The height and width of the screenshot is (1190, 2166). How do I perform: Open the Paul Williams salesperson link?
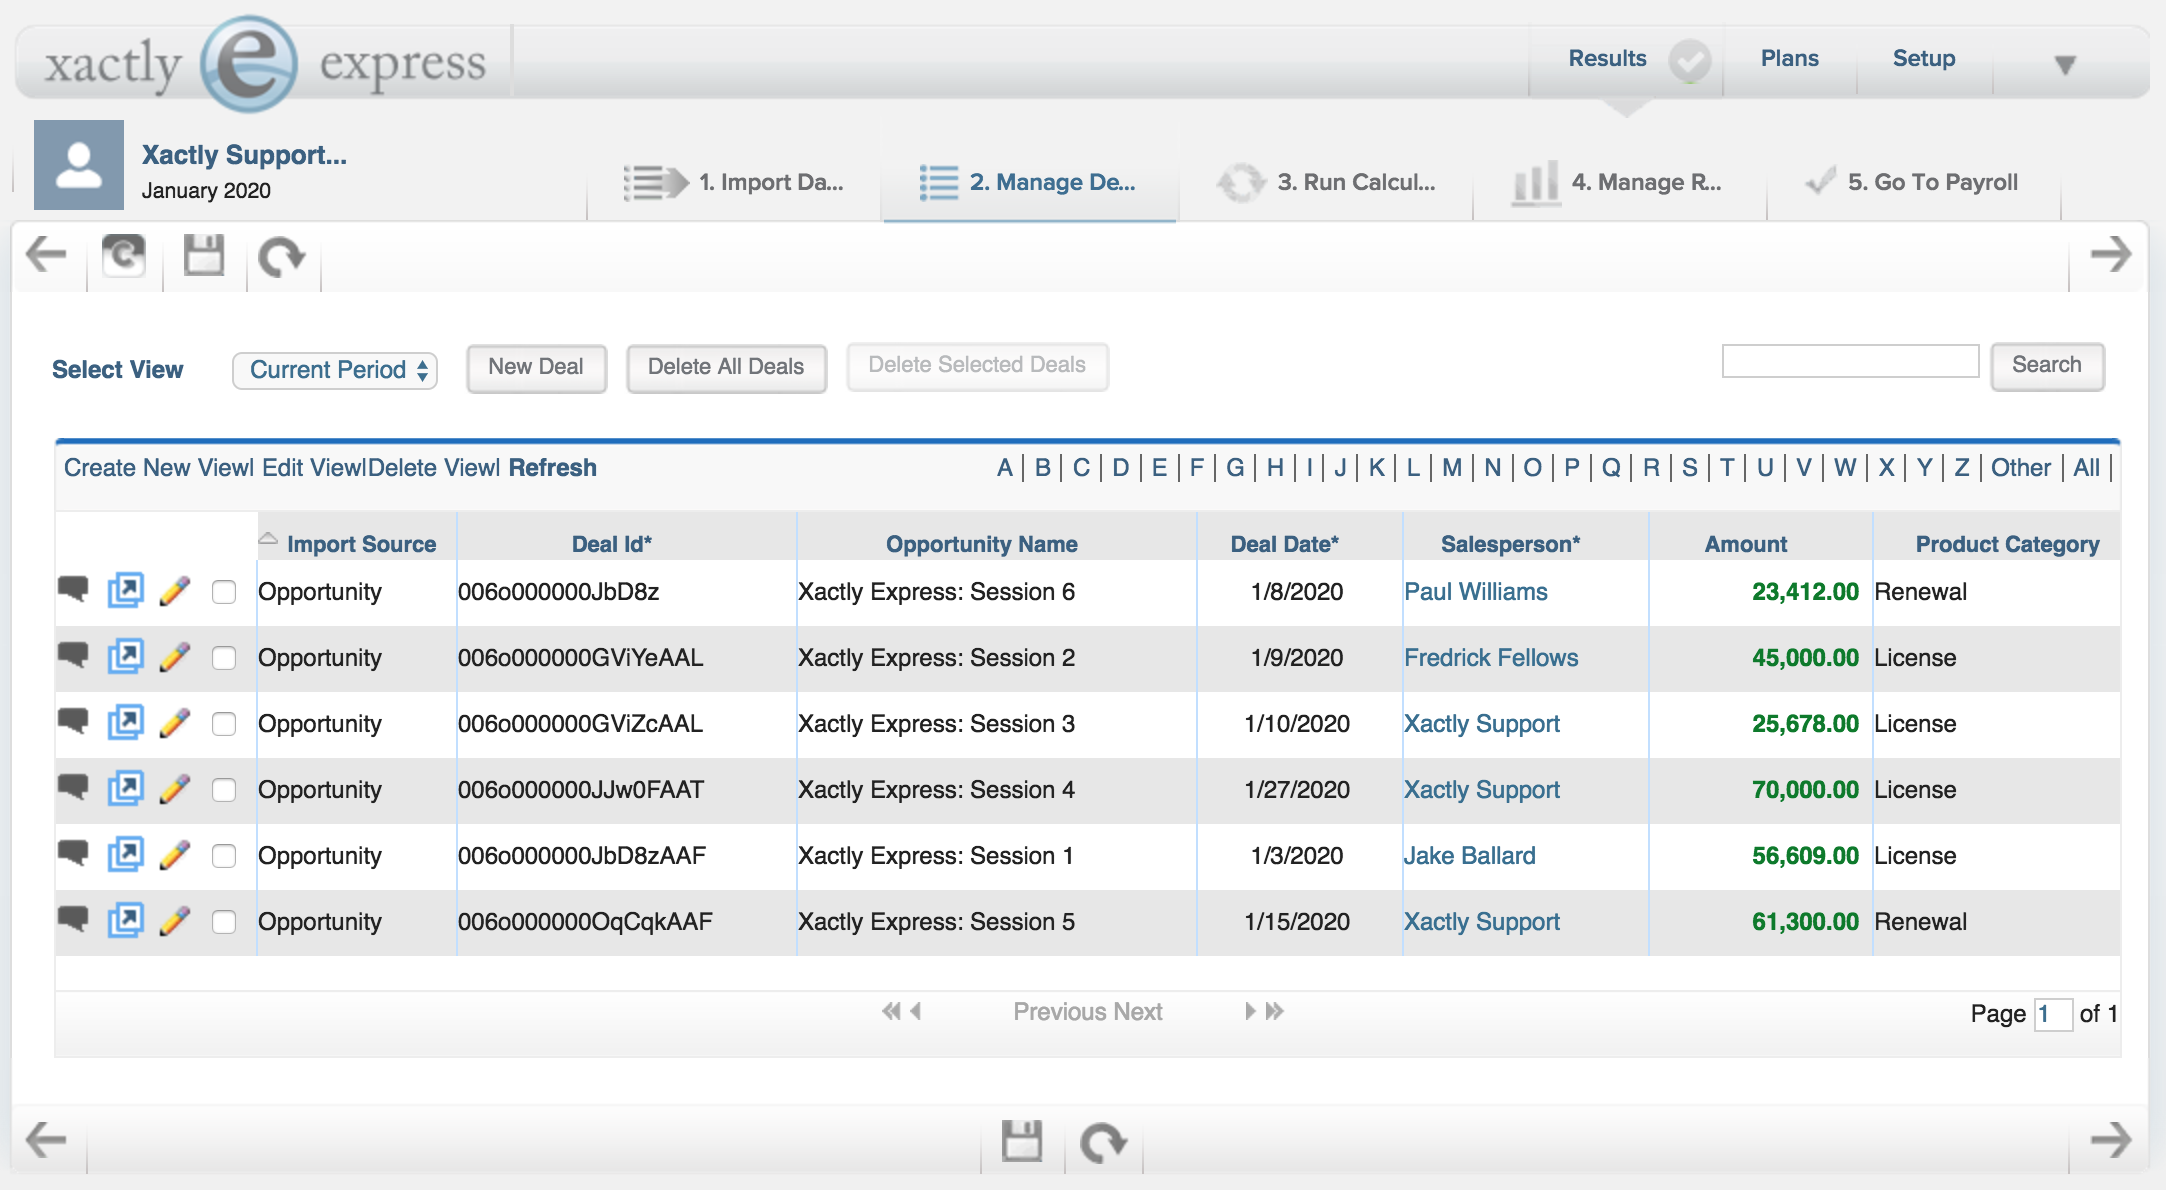[1476, 592]
